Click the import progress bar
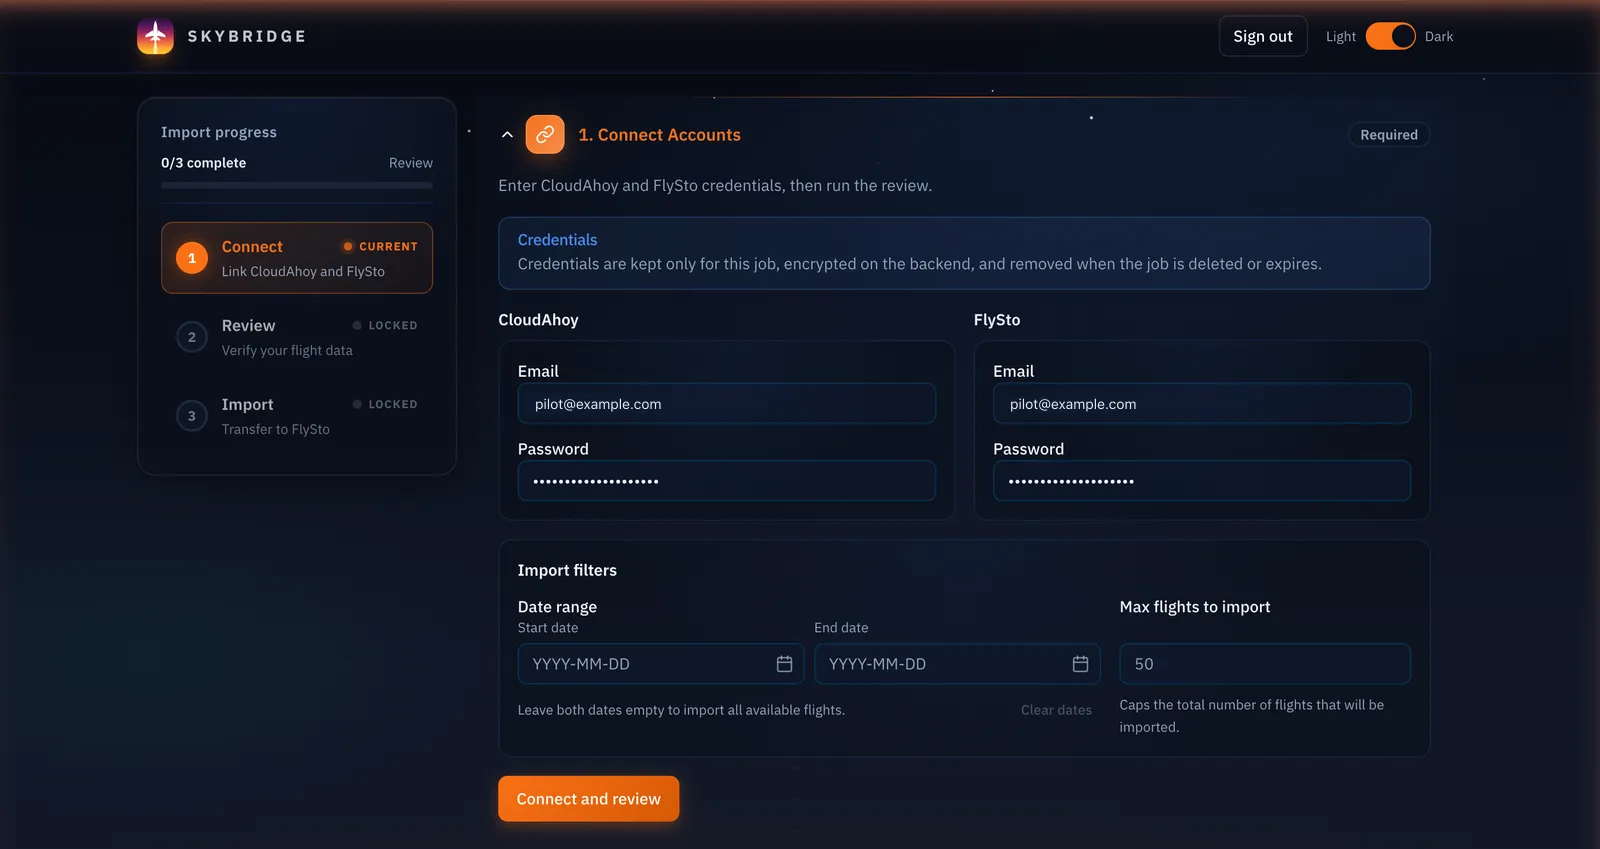Screen dimensions: 1600x849 pyautogui.click(x=297, y=185)
